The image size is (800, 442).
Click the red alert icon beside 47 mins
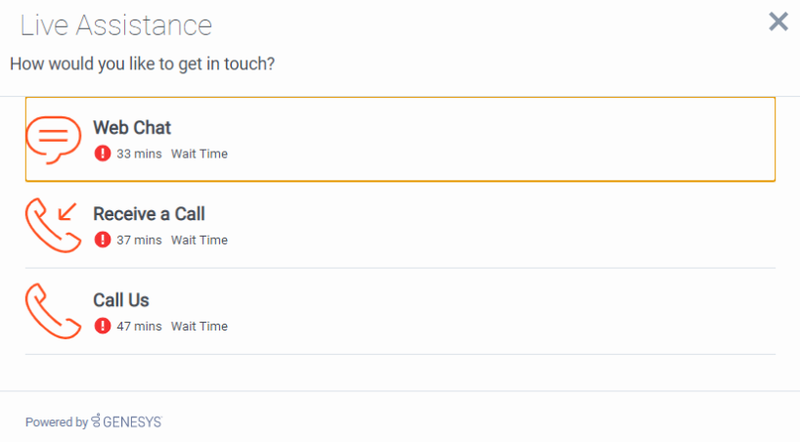tap(103, 326)
